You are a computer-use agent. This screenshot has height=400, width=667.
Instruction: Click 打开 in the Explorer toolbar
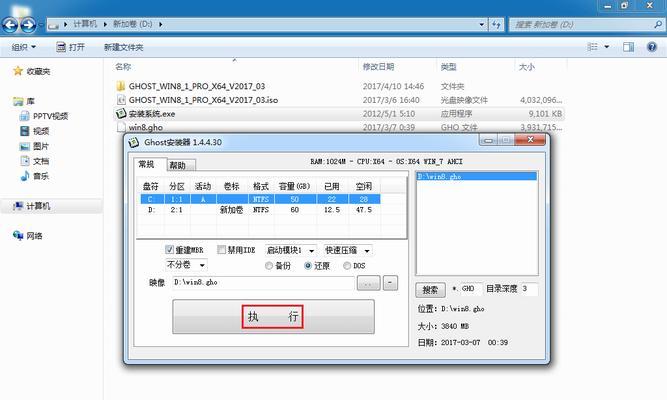tap(71, 47)
